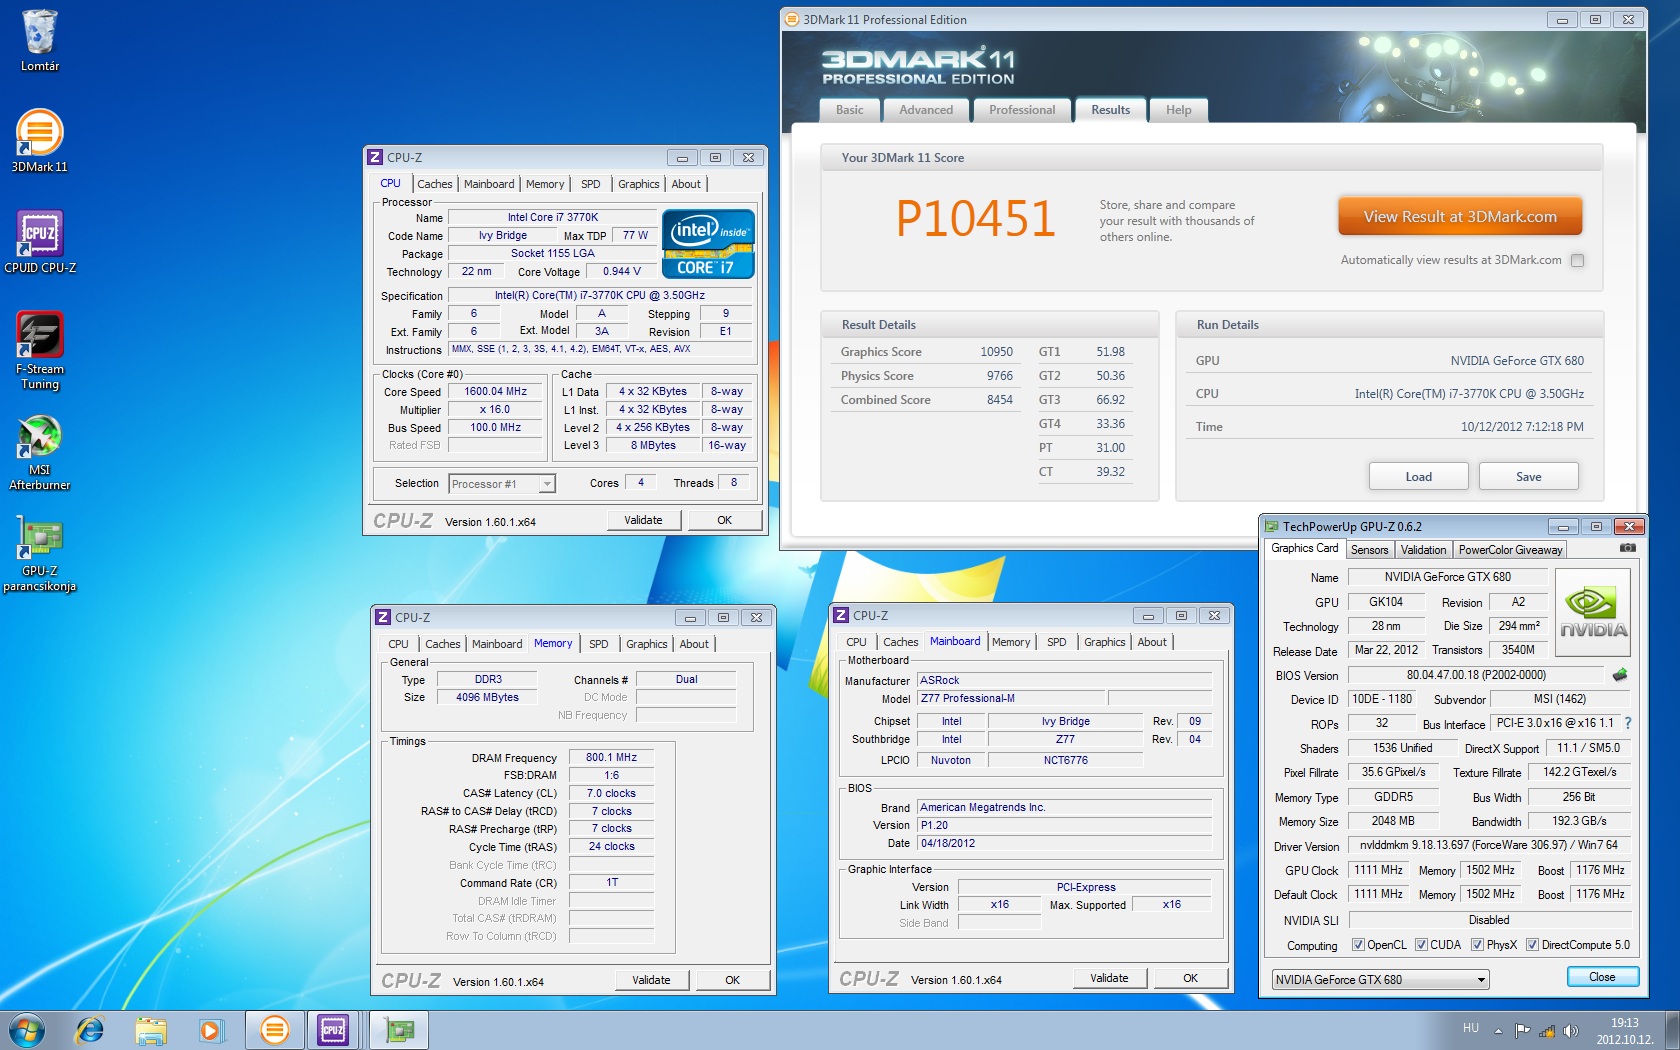The image size is (1680, 1050).
Task: Click the GPU-Z BIOS Version field
Action: [1476, 675]
